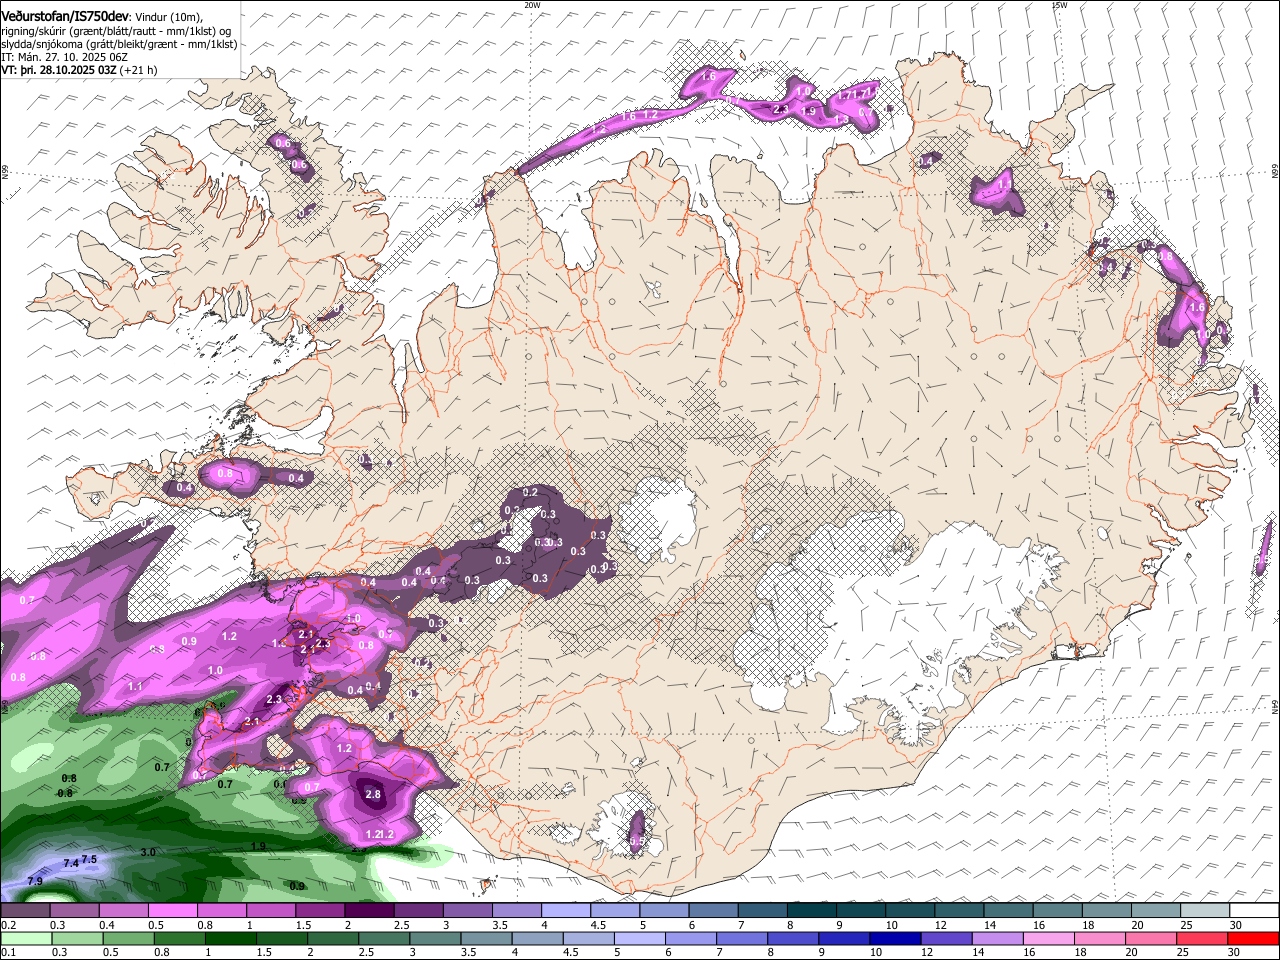Click the '7.5' rainfall value on the map
The image size is (1280, 960).
(89, 859)
